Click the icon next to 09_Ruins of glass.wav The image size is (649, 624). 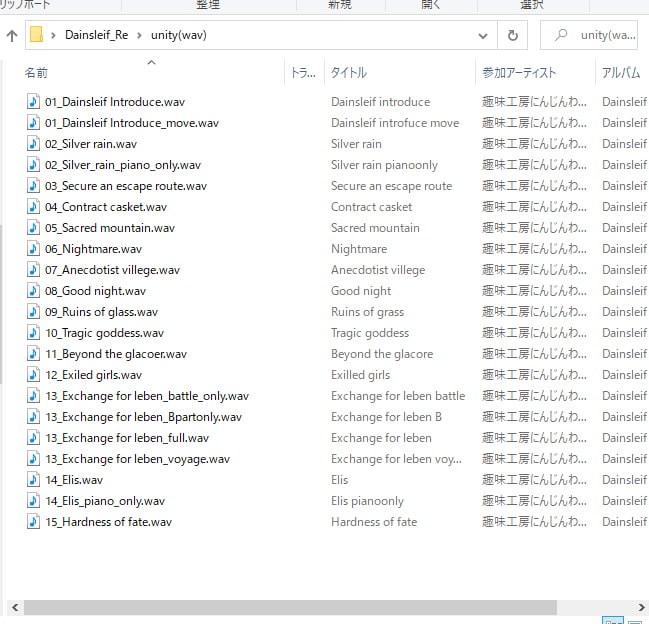click(34, 312)
